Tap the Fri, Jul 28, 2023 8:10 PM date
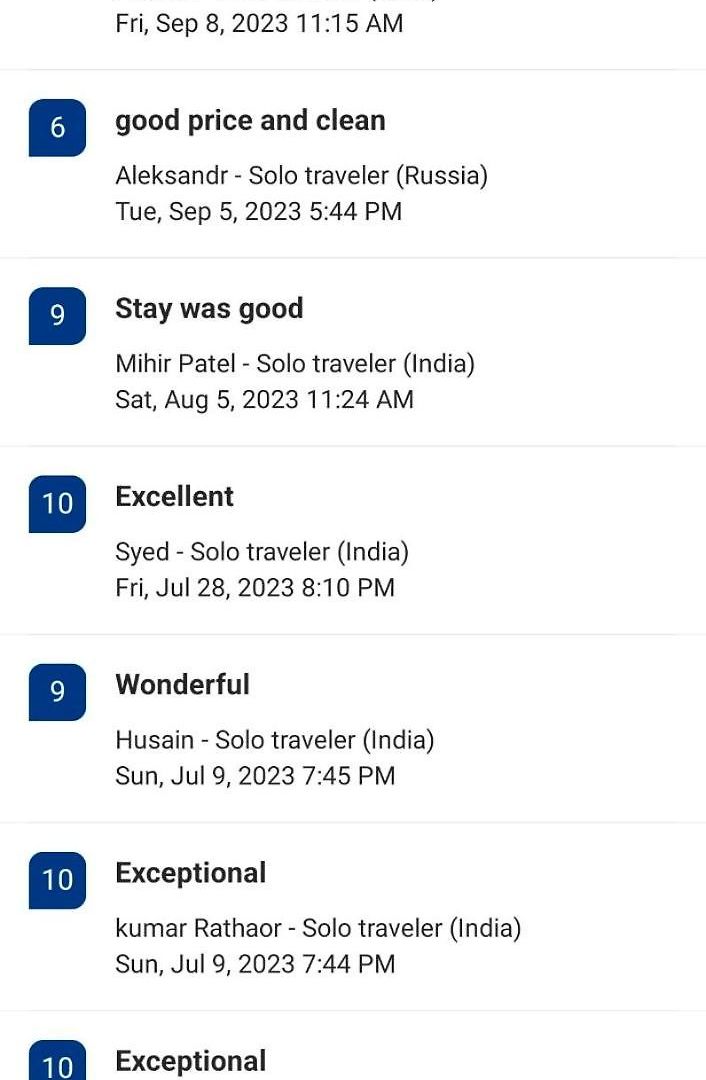The image size is (706, 1080). coord(255,588)
